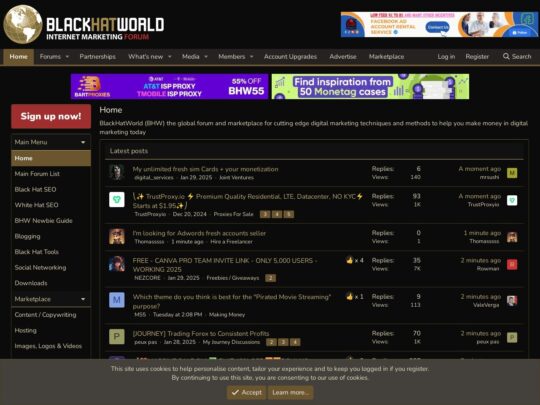Open NEZCORE avatar on the Canva Pro thread
Screen dimensions: 540x405
point(117,264)
